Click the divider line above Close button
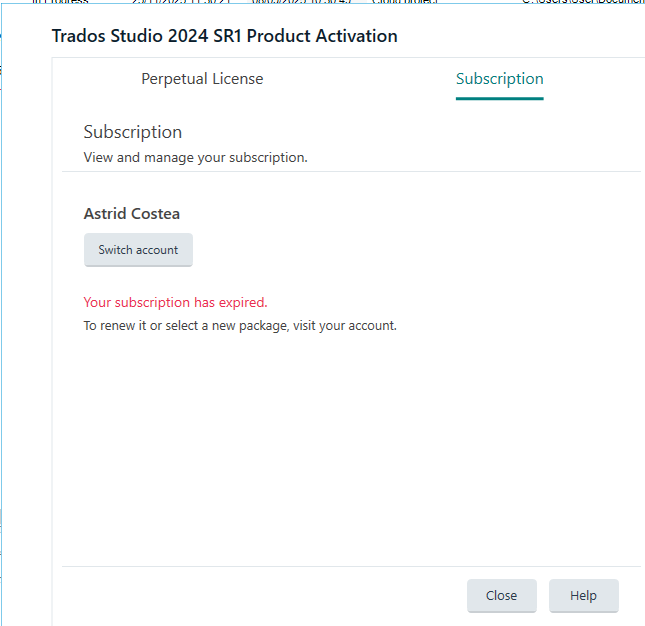The height and width of the screenshot is (626, 645). 350,566
